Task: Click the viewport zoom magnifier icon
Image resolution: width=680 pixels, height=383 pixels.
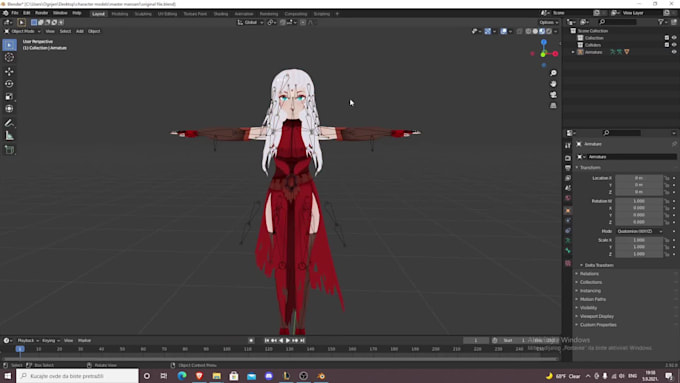Action: click(553, 73)
